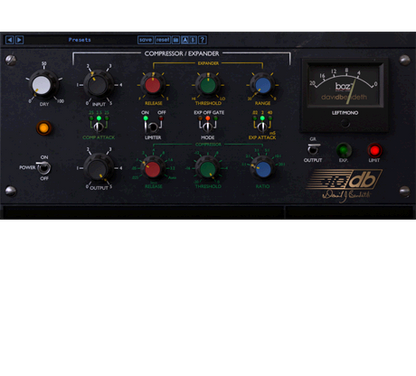Flip the EXP ATTACK switch
This screenshot has width=416, height=376.
[262, 126]
